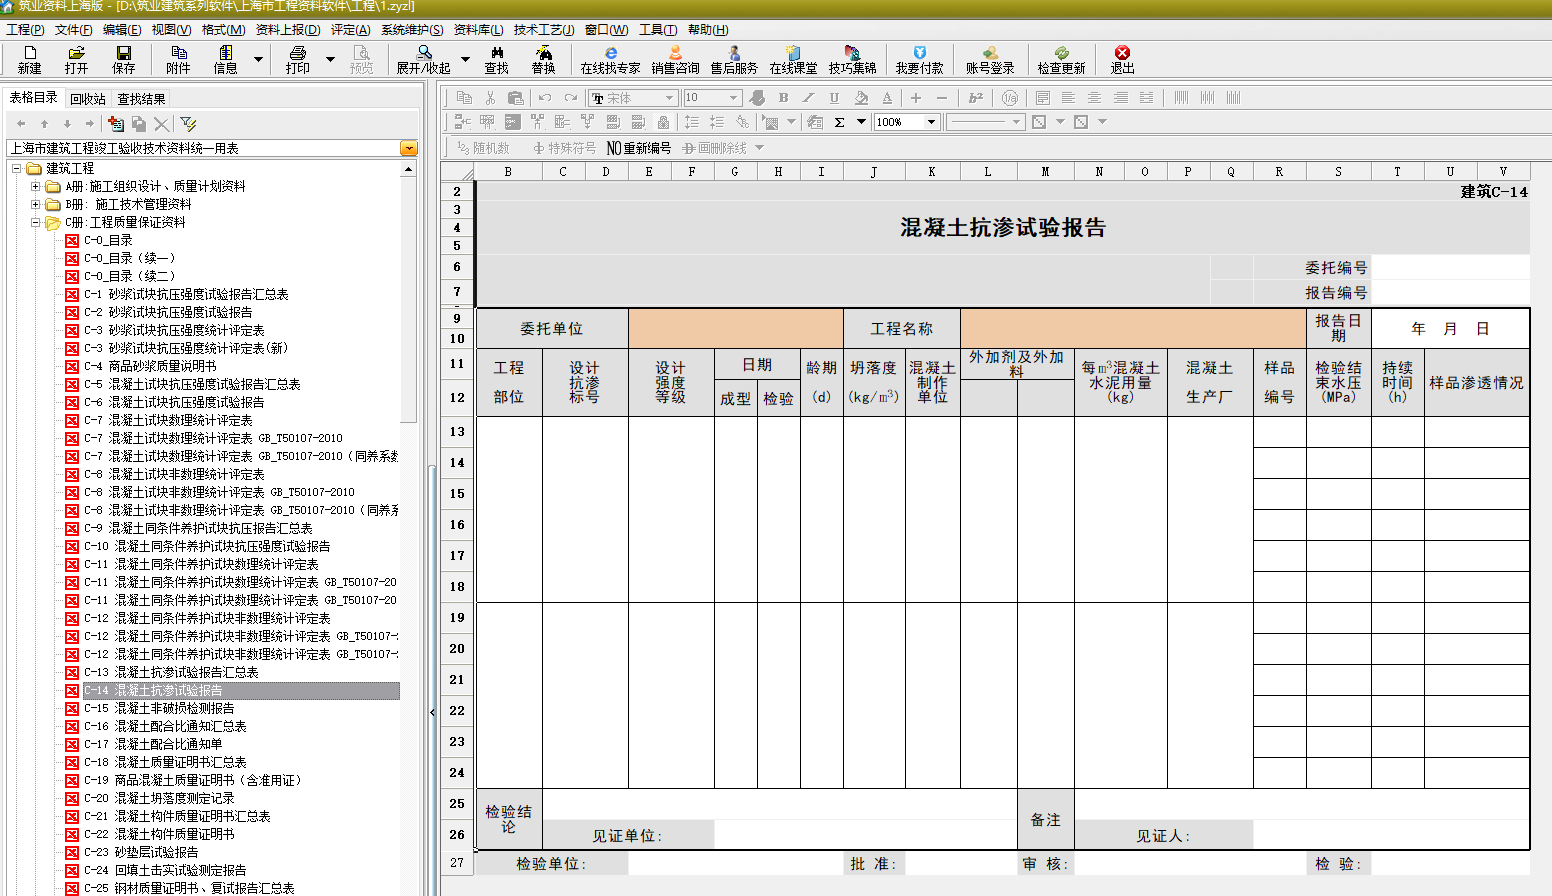Viewport: 1552px width, 896px height.
Task: Select C-1 砂浆试块抗压强度试验报告汇总表
Action: (x=186, y=294)
